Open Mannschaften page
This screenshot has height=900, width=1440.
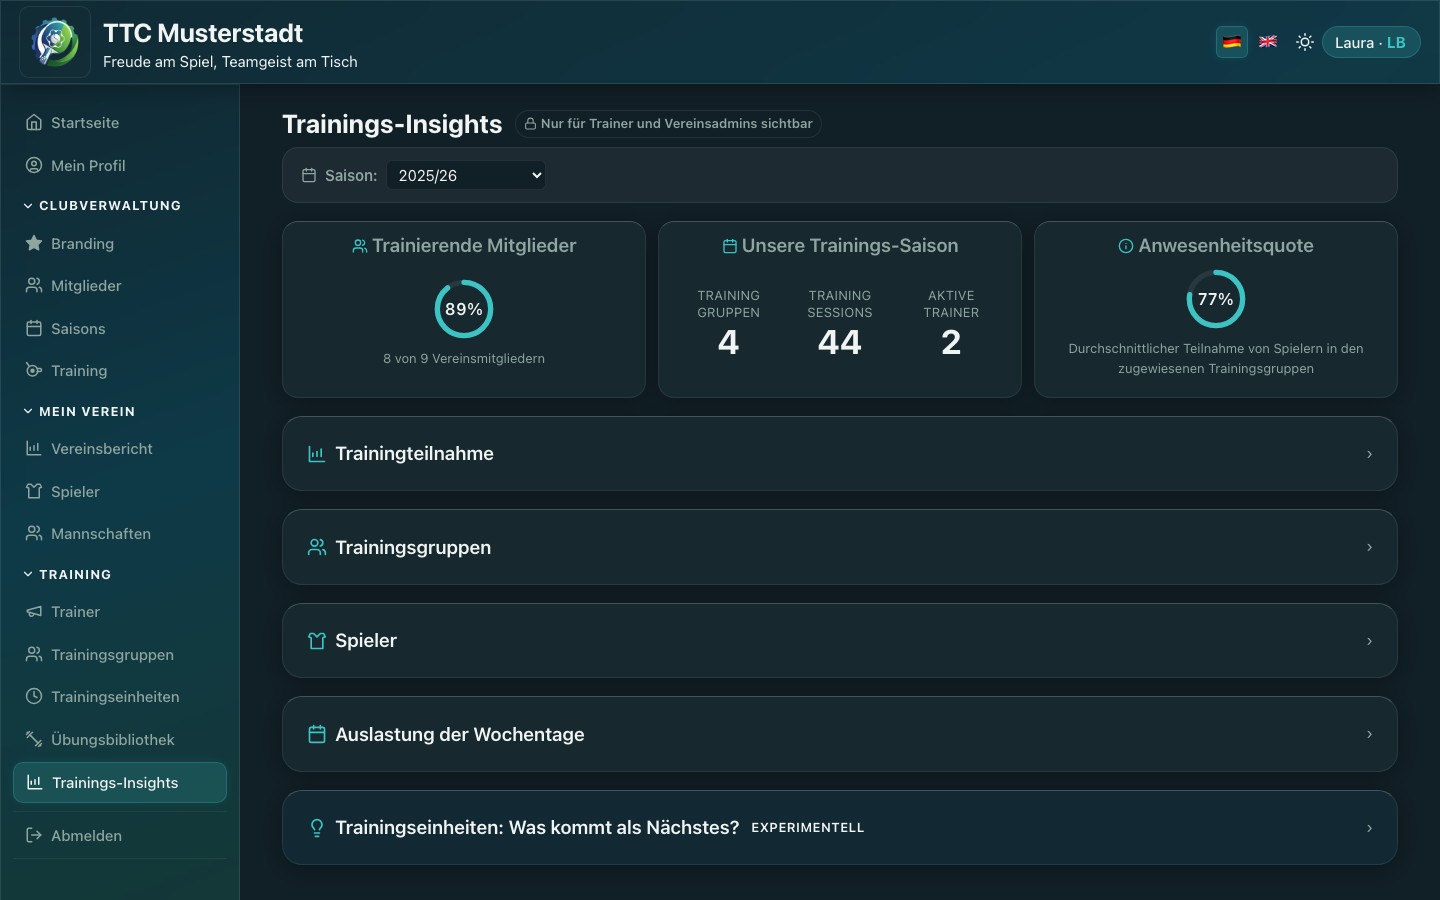[120, 534]
